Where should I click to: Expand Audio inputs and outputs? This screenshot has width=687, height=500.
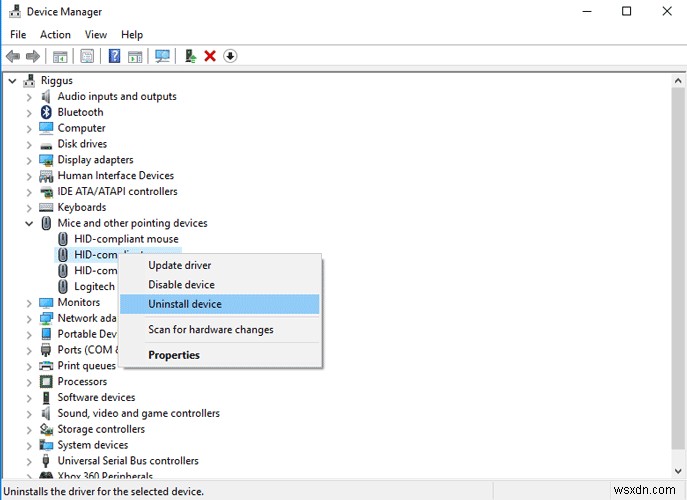pyautogui.click(x=29, y=97)
